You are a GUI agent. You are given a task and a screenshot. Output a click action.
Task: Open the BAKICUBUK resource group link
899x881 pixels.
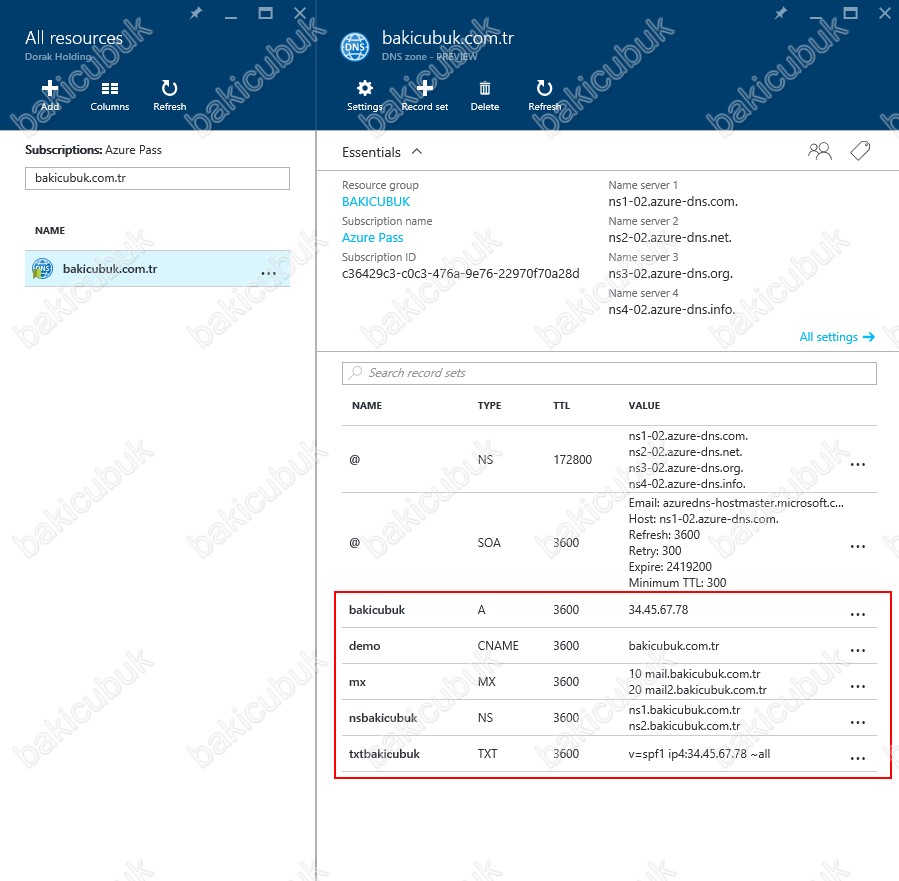coord(376,202)
